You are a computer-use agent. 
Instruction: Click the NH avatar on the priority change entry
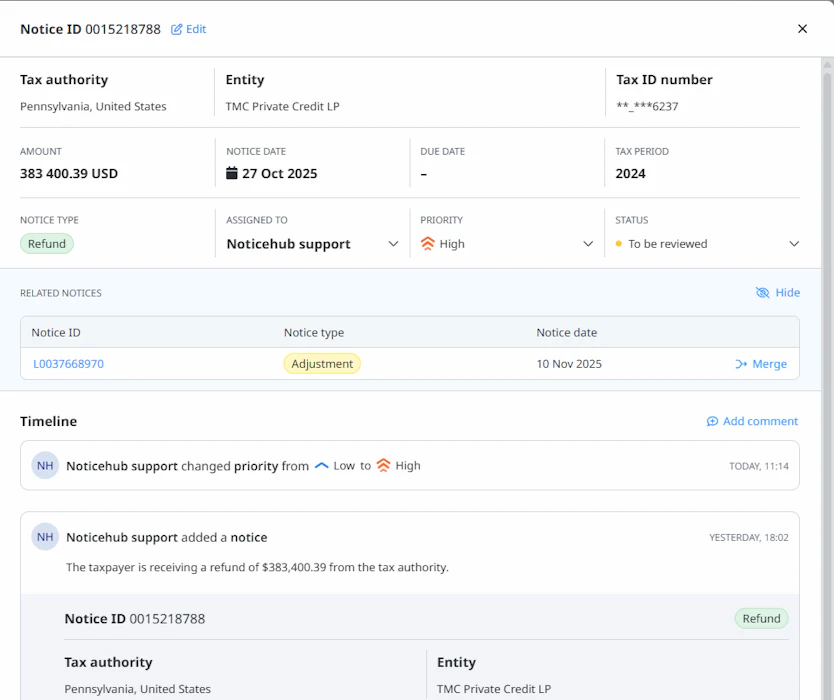pos(45,466)
